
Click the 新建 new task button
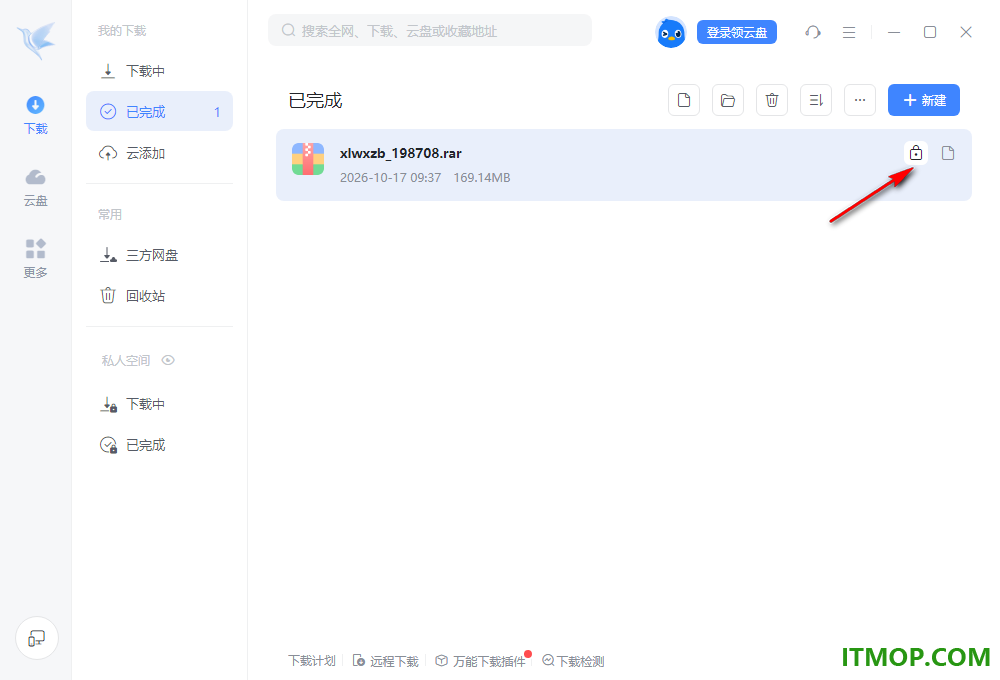coord(923,100)
